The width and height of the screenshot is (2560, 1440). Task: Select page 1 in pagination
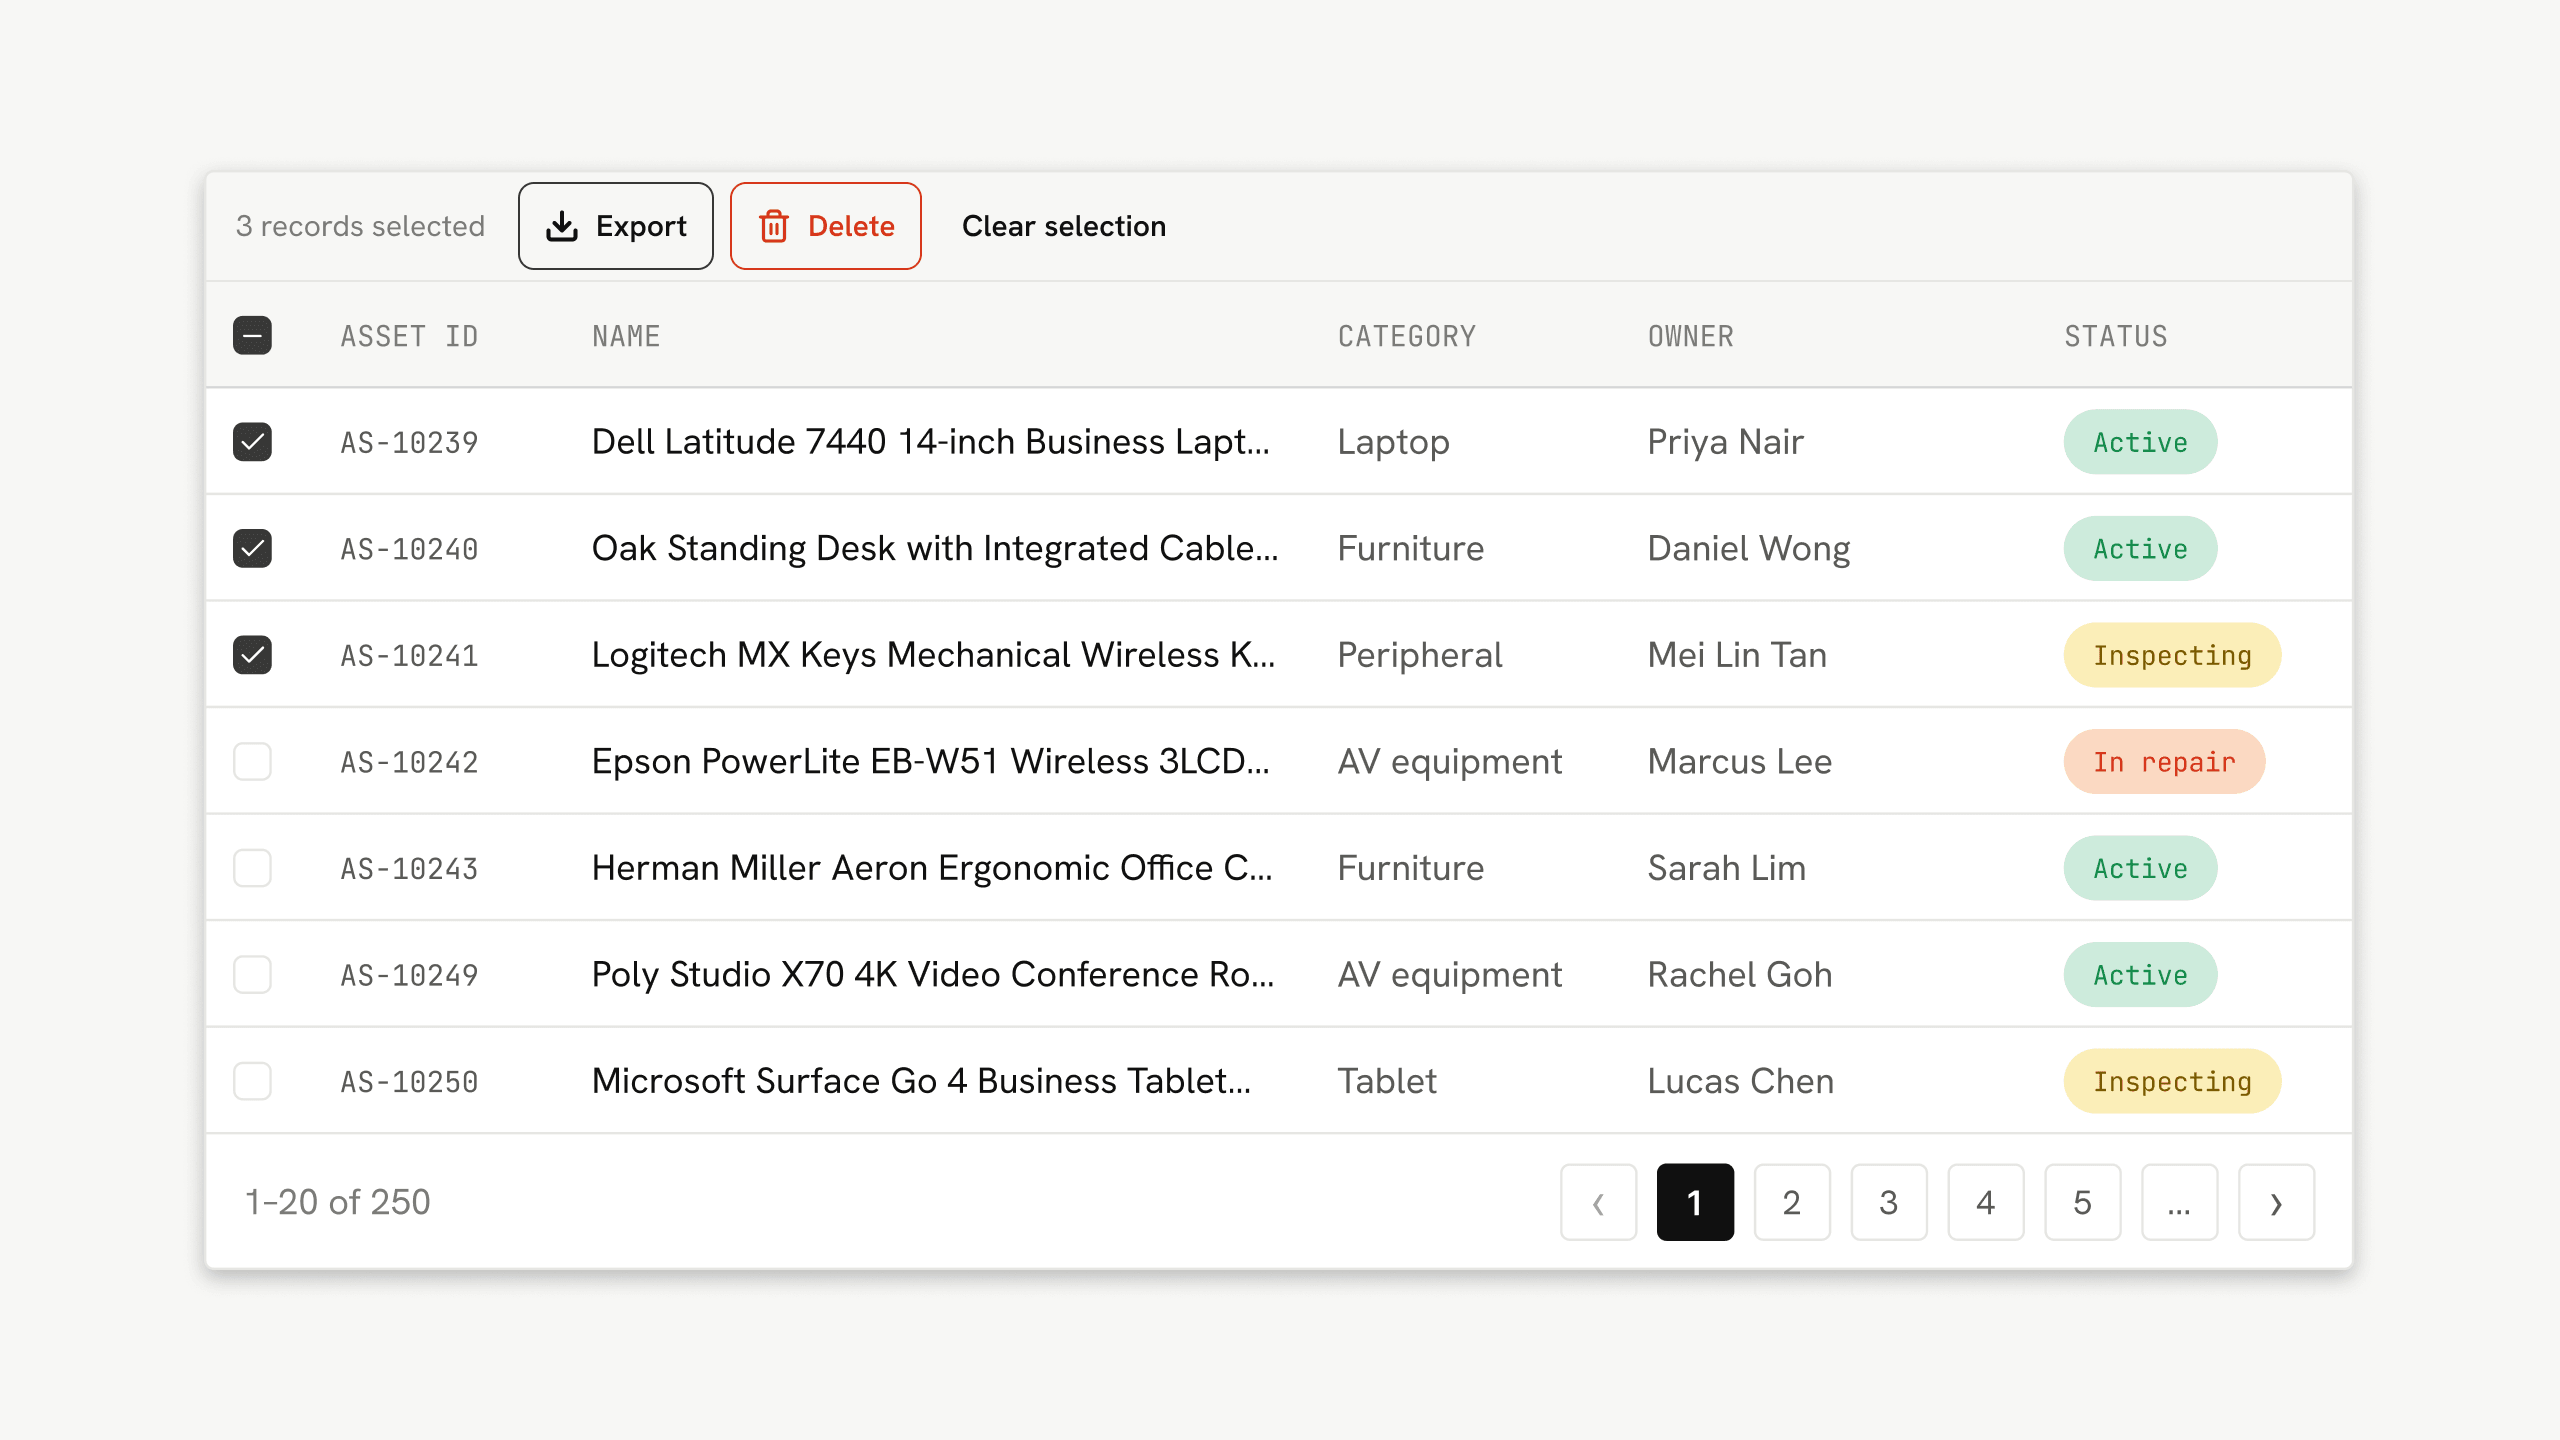pyautogui.click(x=1695, y=1202)
